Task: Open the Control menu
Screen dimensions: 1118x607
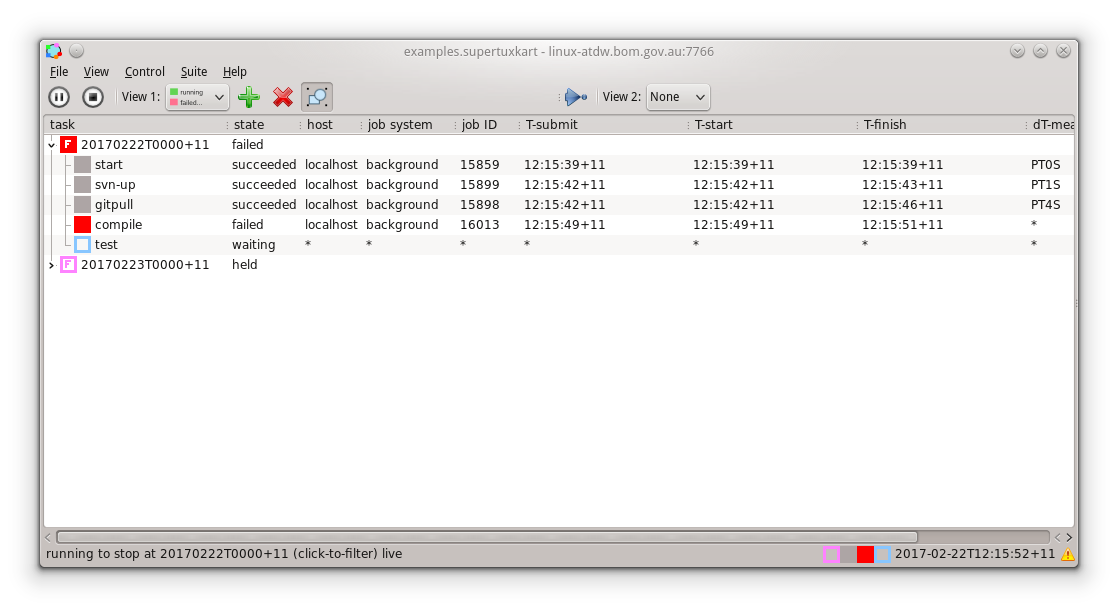Action: point(145,71)
